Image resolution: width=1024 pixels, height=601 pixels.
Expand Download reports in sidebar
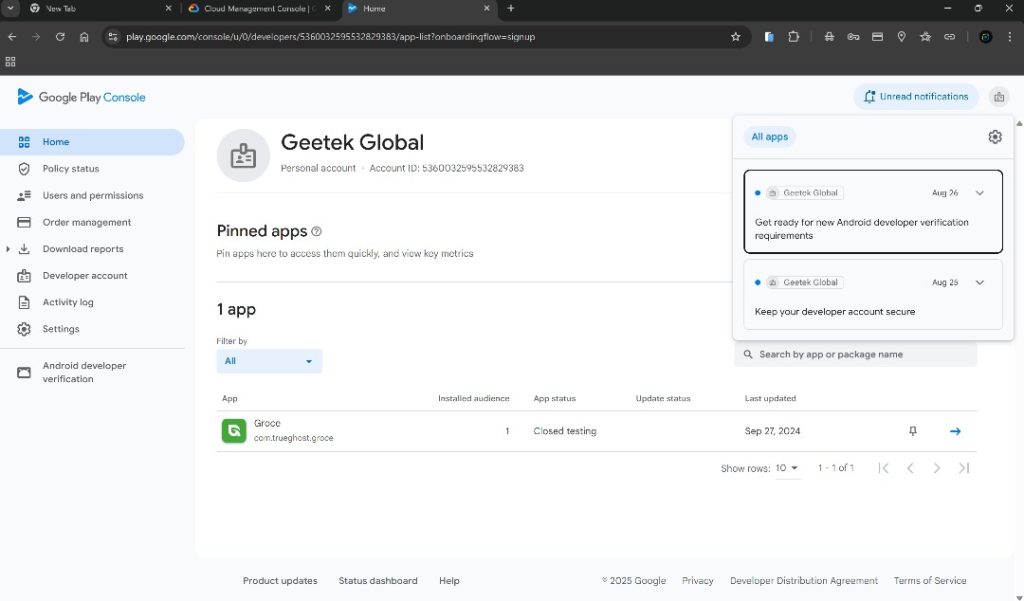pos(9,249)
